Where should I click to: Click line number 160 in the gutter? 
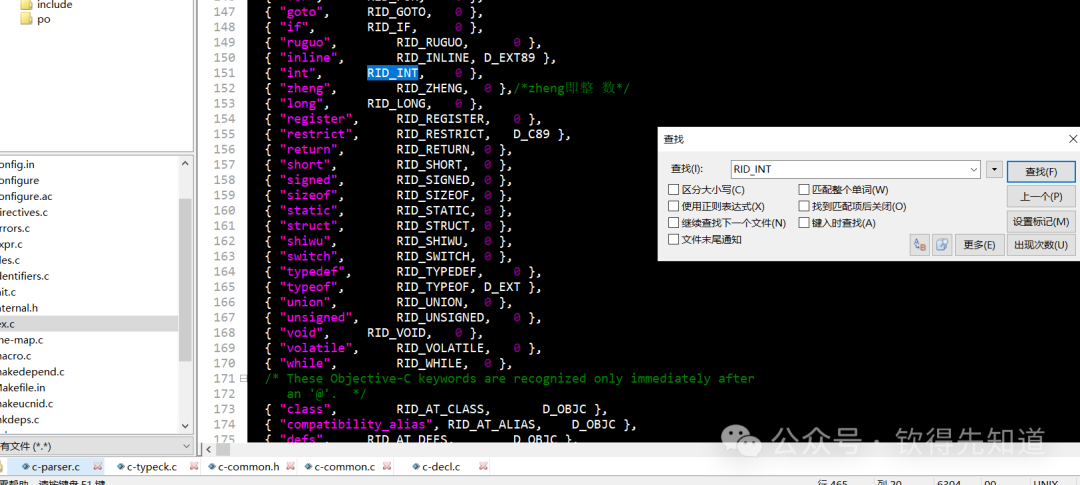coord(224,210)
